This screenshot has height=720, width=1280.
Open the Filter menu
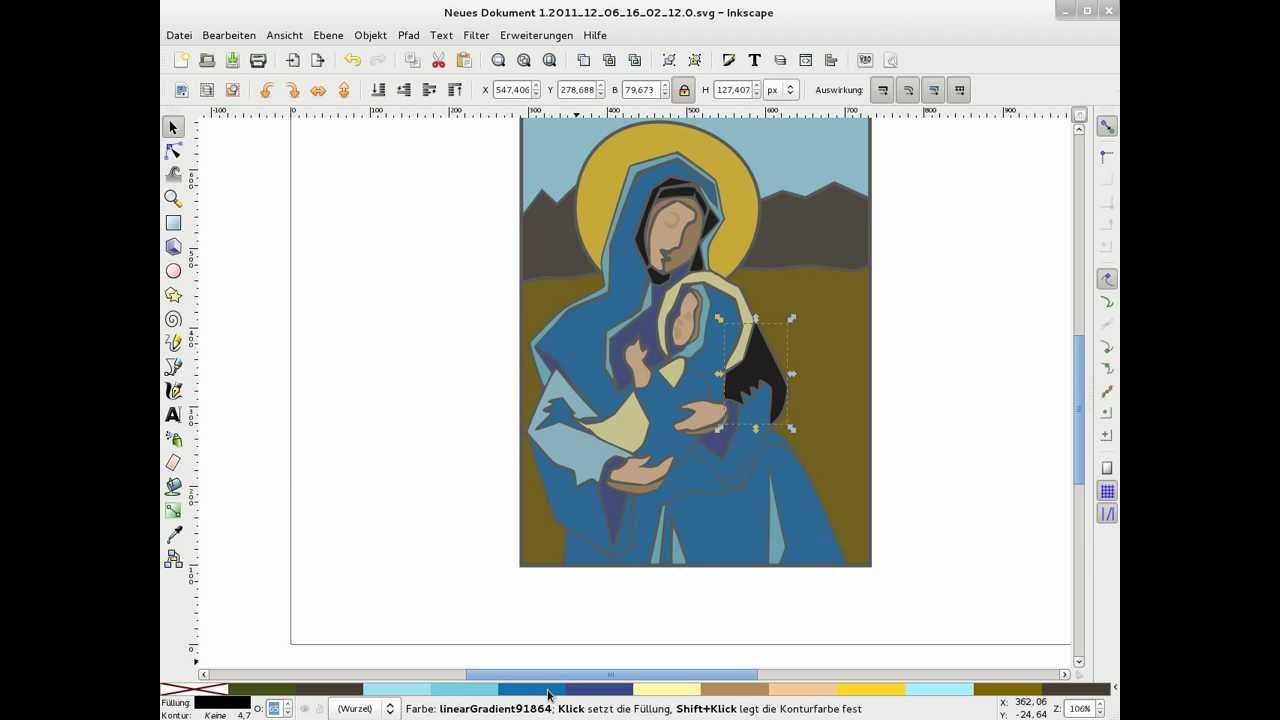coord(476,35)
